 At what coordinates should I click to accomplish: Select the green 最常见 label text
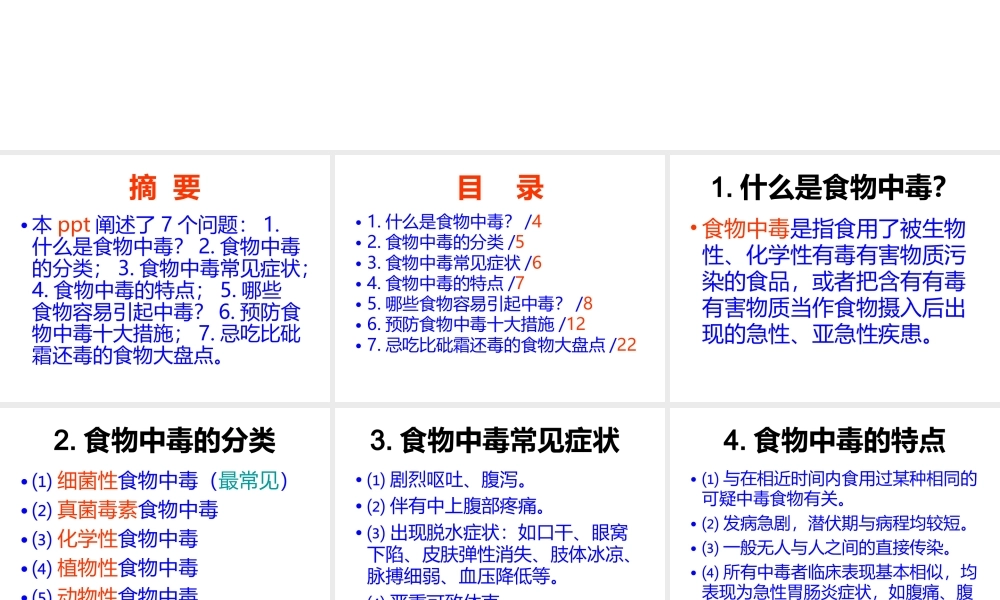[248, 481]
